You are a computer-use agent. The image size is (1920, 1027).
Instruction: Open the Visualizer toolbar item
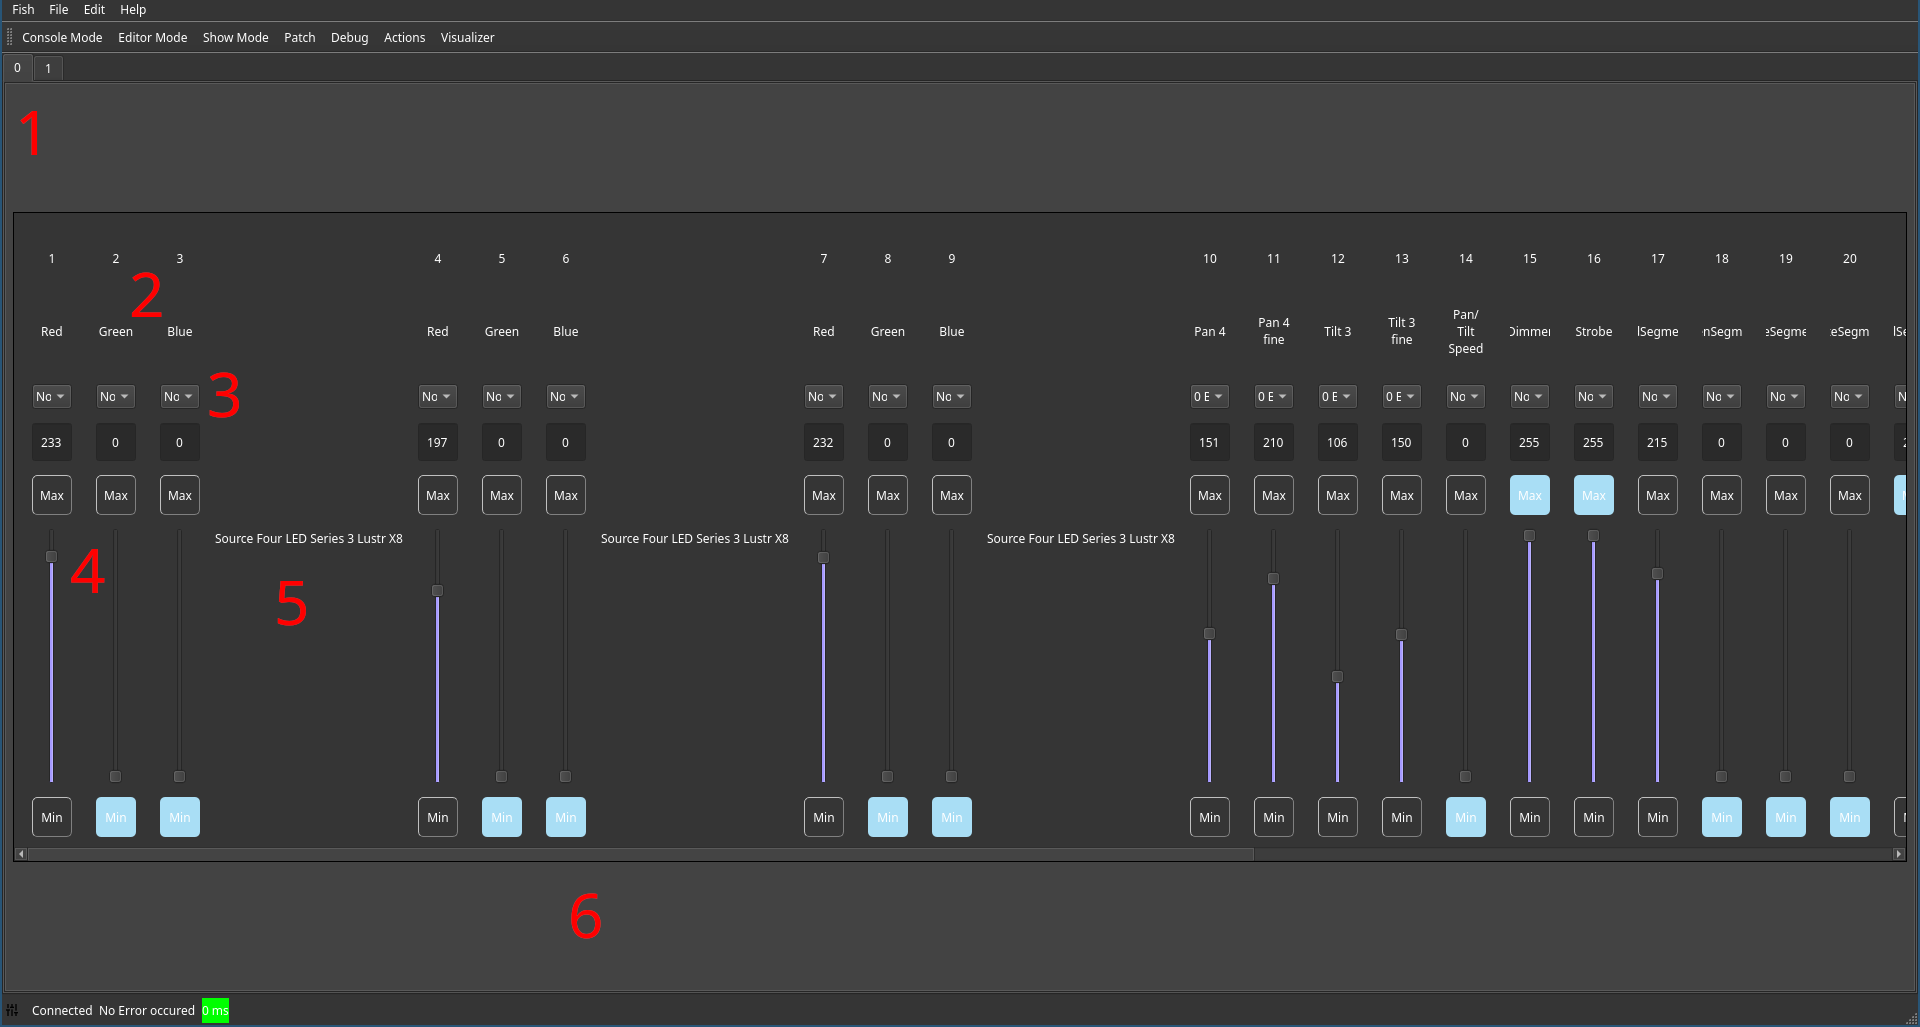pos(467,37)
